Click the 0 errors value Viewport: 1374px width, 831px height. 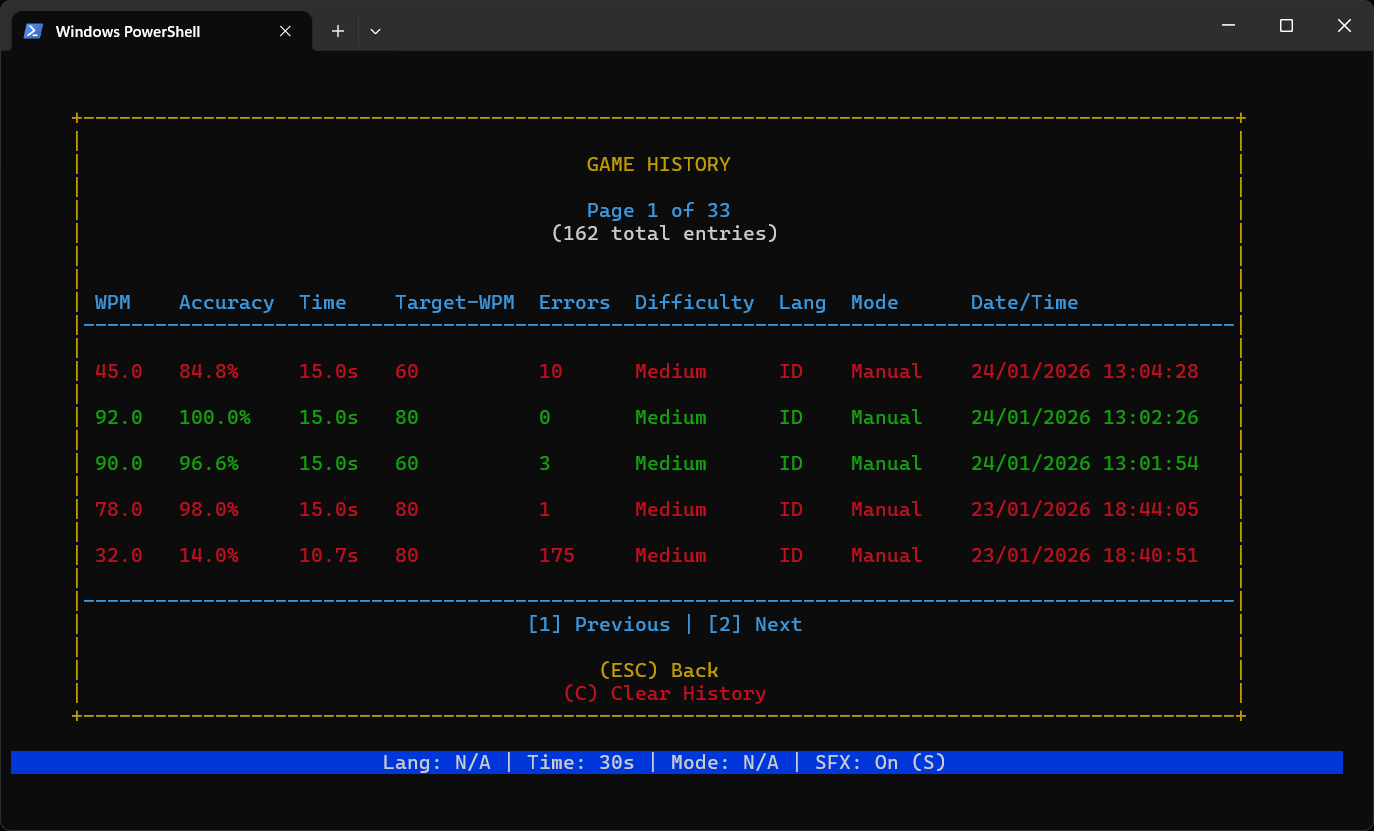pyautogui.click(x=545, y=417)
